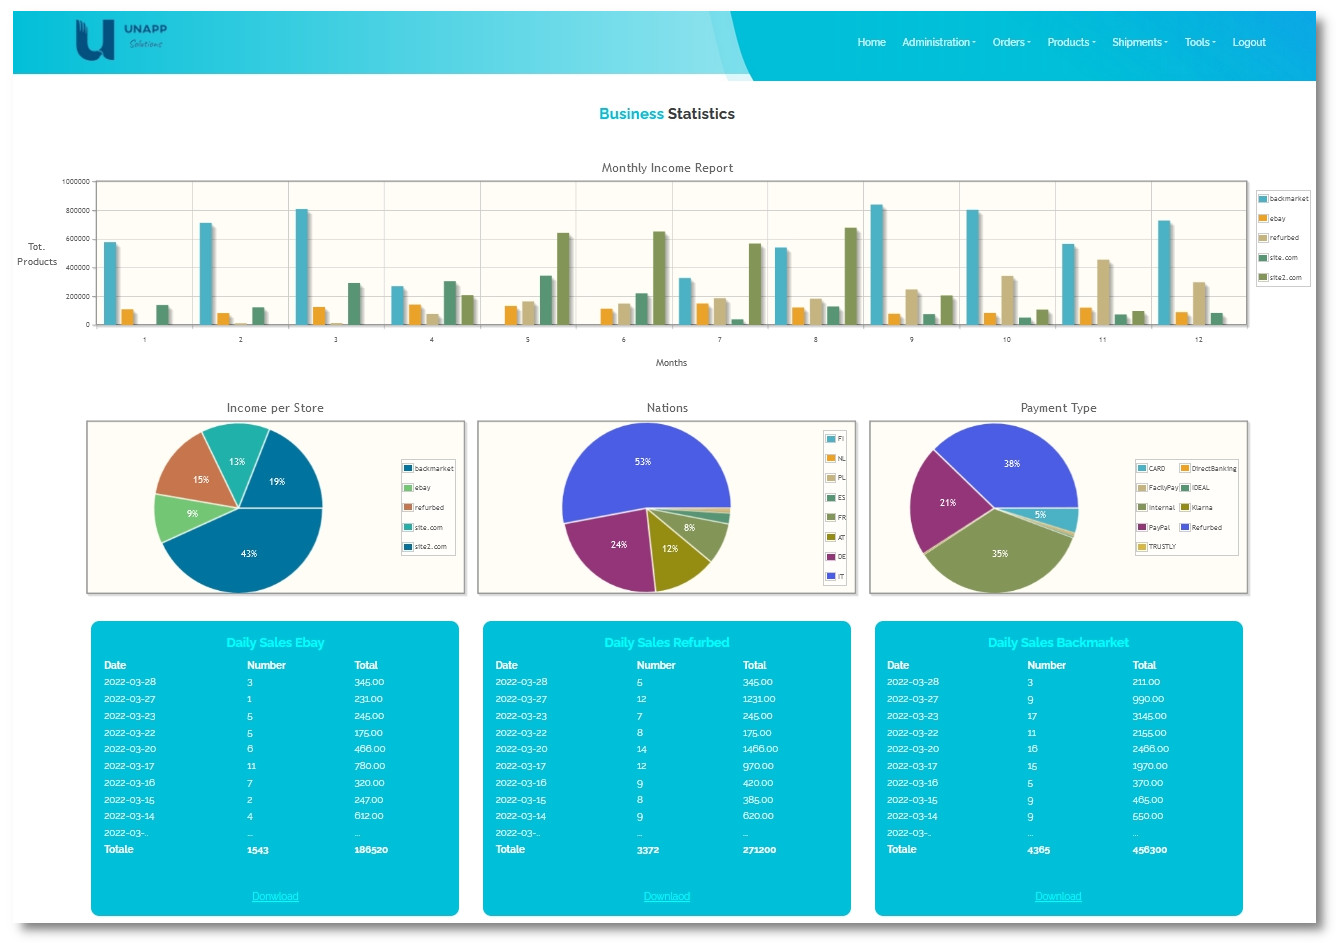Click the ebay legend icon in Income per Store
This screenshot has height=943, width=1336.
coord(408,488)
